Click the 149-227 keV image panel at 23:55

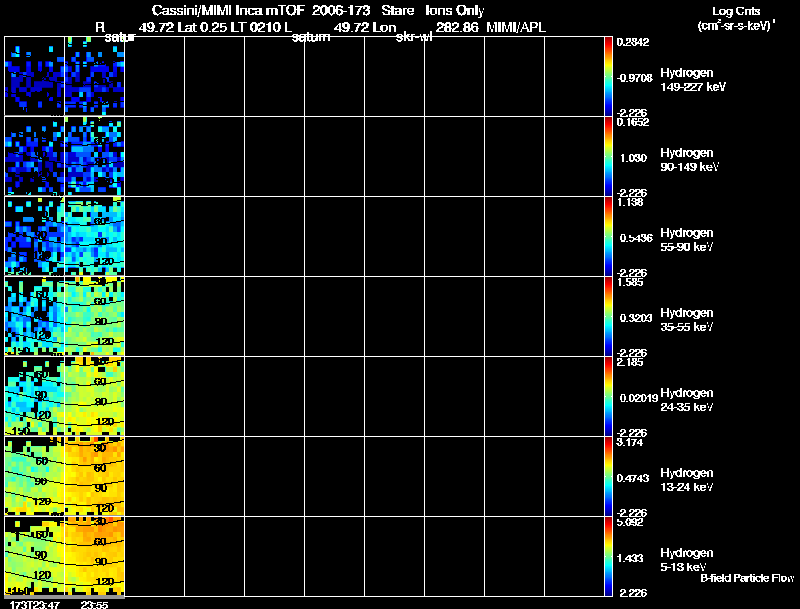(x=95, y=76)
